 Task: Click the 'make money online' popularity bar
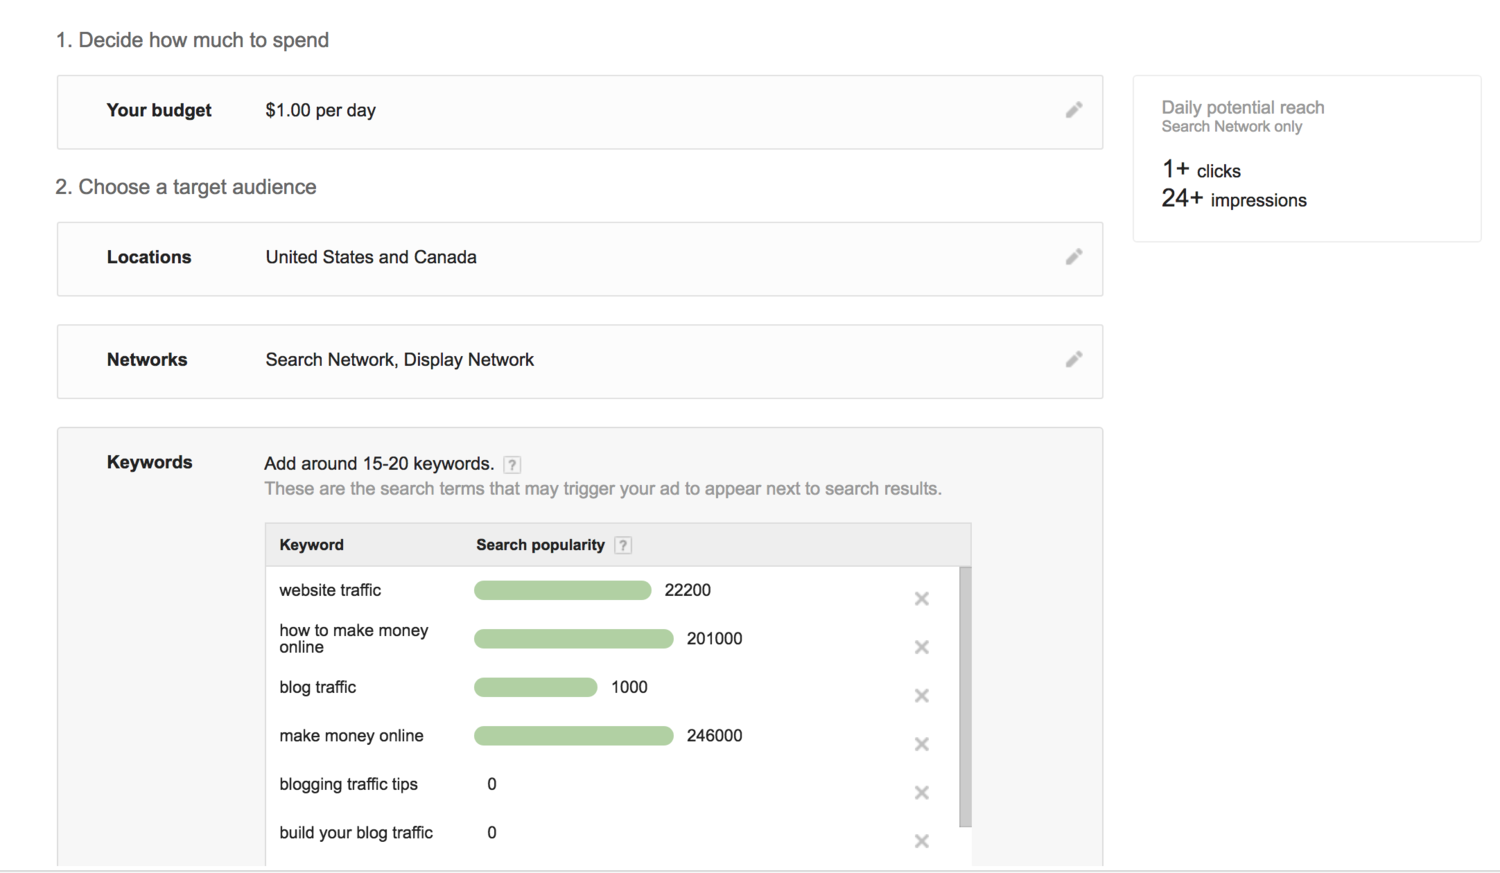[x=574, y=736]
